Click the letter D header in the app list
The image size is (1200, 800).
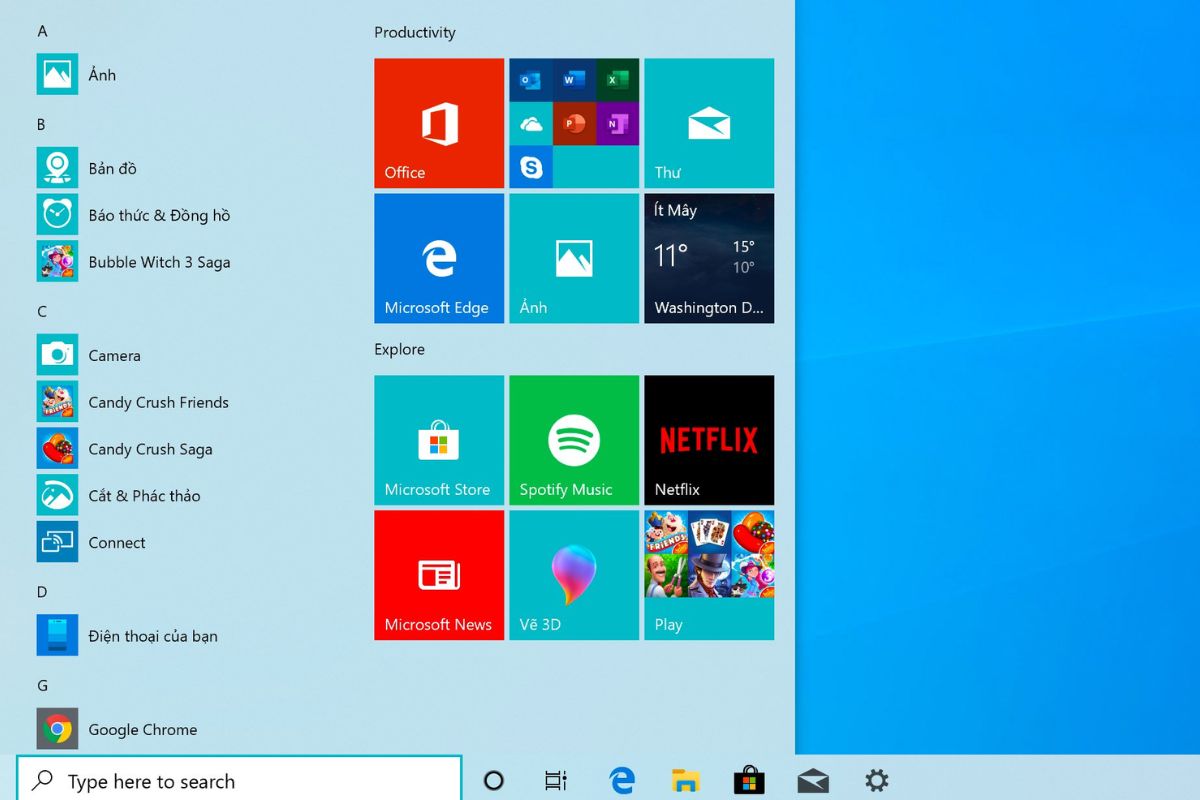pos(42,592)
